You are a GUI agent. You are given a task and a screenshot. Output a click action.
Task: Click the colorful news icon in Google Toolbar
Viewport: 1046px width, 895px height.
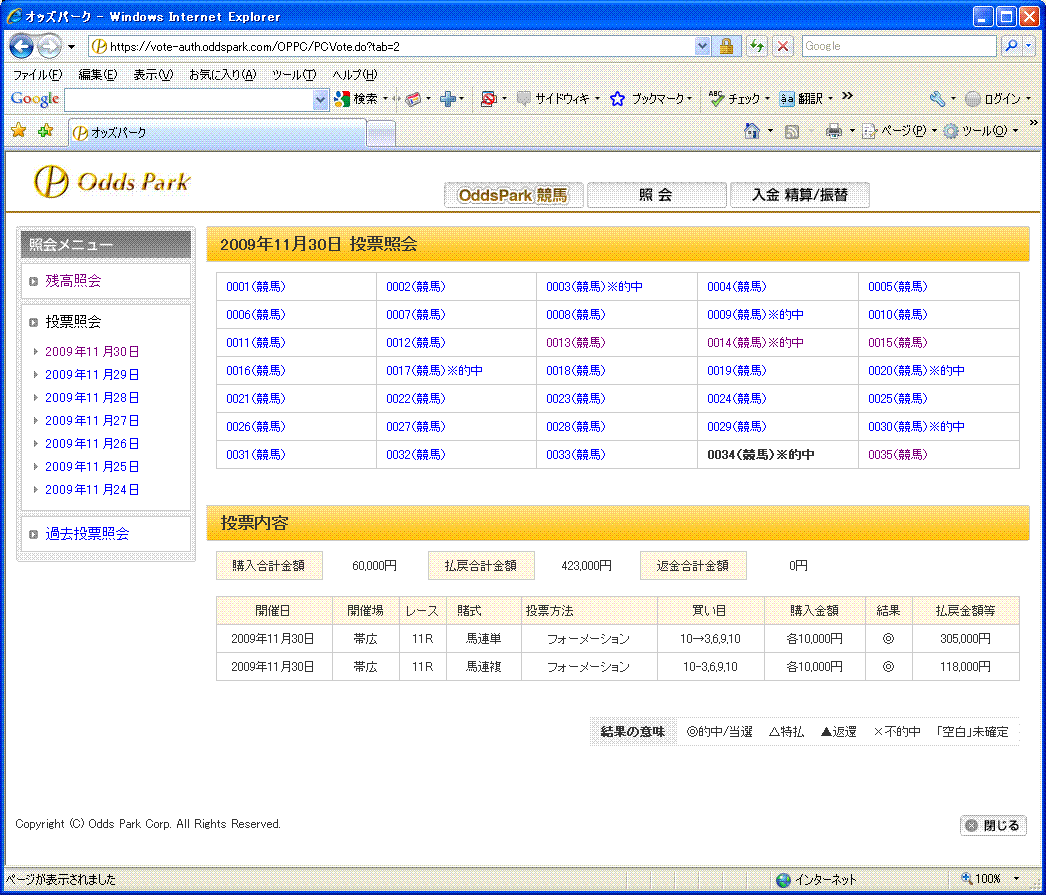[x=413, y=99]
